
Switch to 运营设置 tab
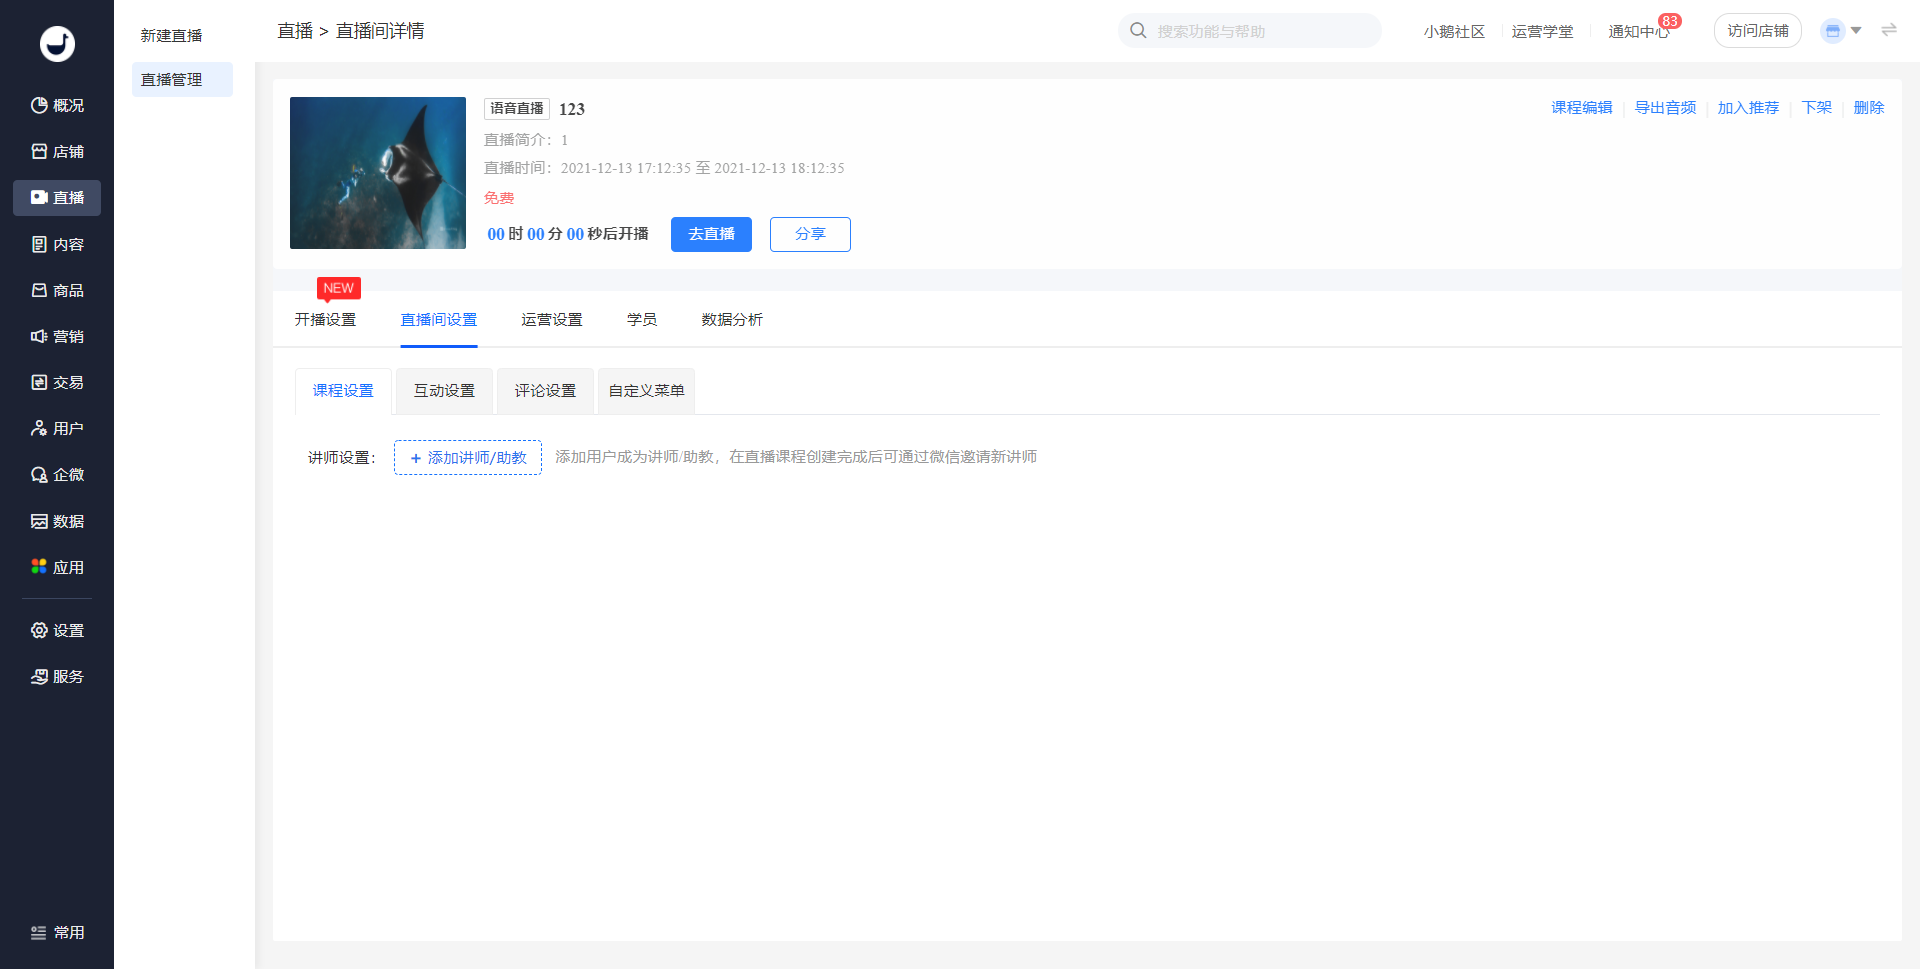551,319
